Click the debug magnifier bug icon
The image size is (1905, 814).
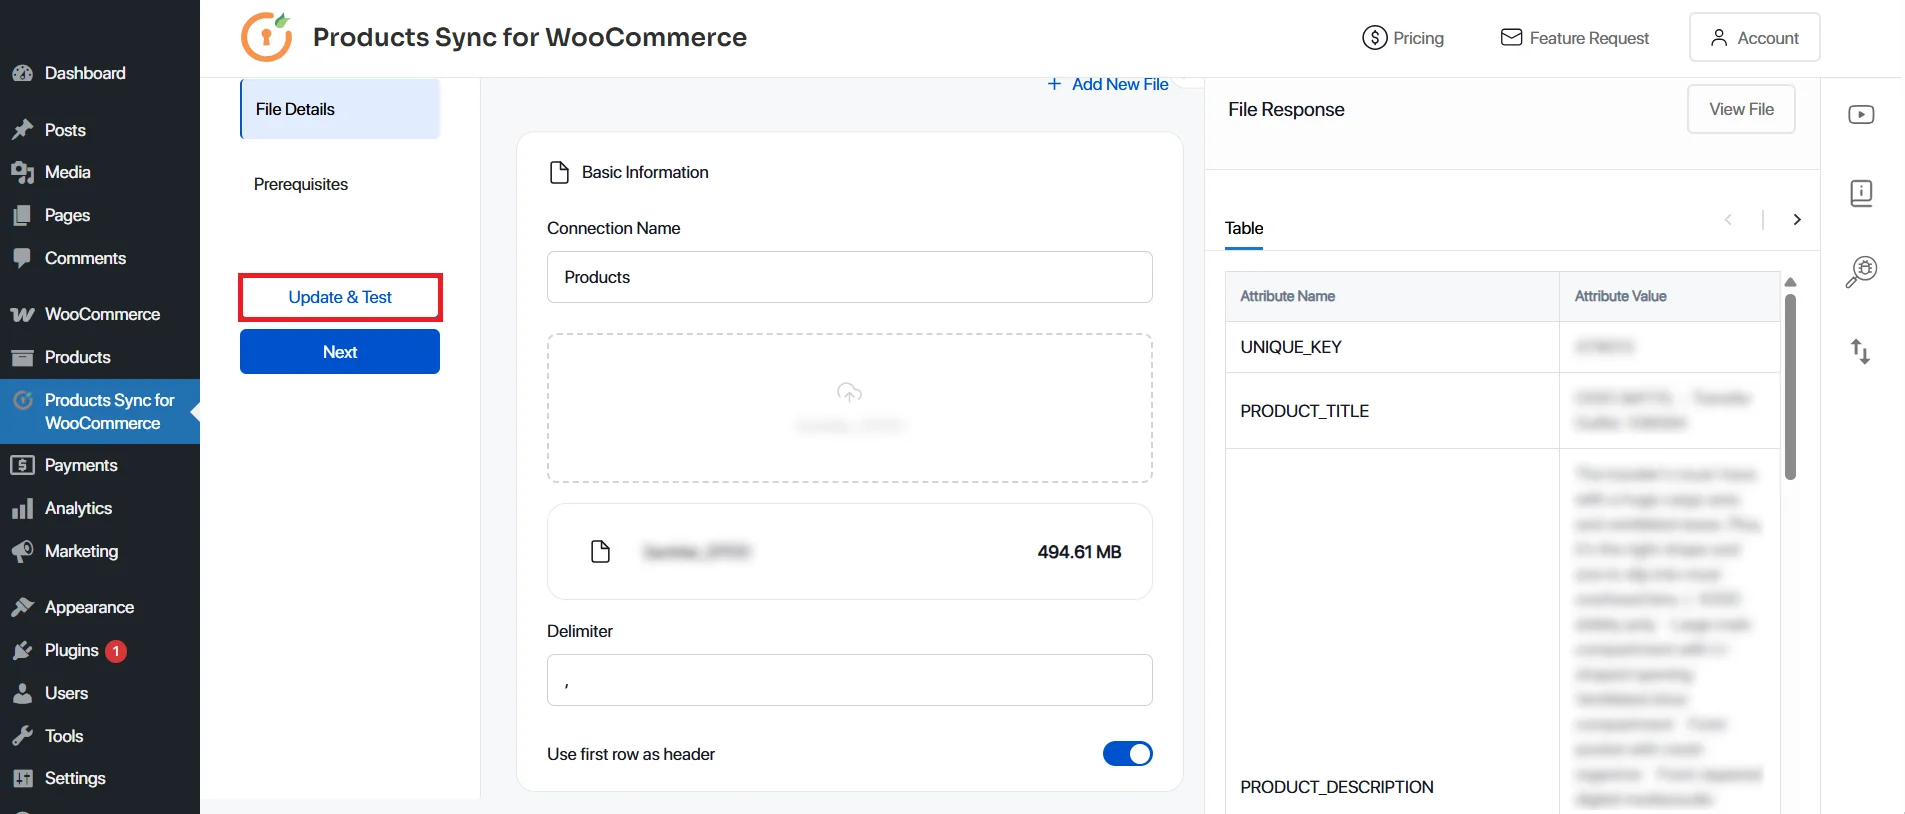click(1861, 271)
